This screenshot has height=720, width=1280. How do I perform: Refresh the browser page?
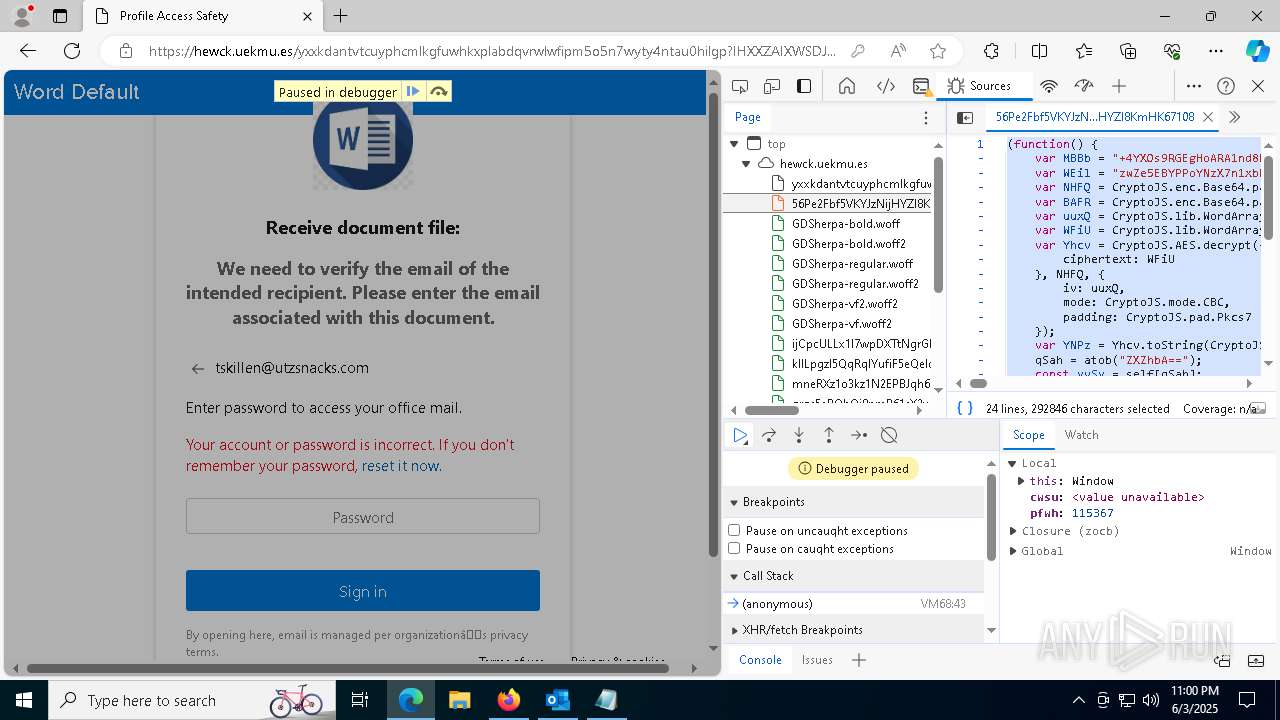pyautogui.click(x=72, y=51)
